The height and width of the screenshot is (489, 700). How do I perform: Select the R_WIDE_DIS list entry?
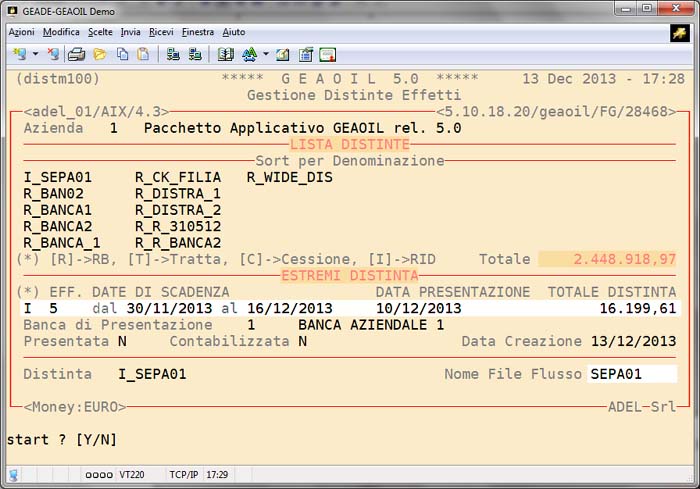[289, 178]
